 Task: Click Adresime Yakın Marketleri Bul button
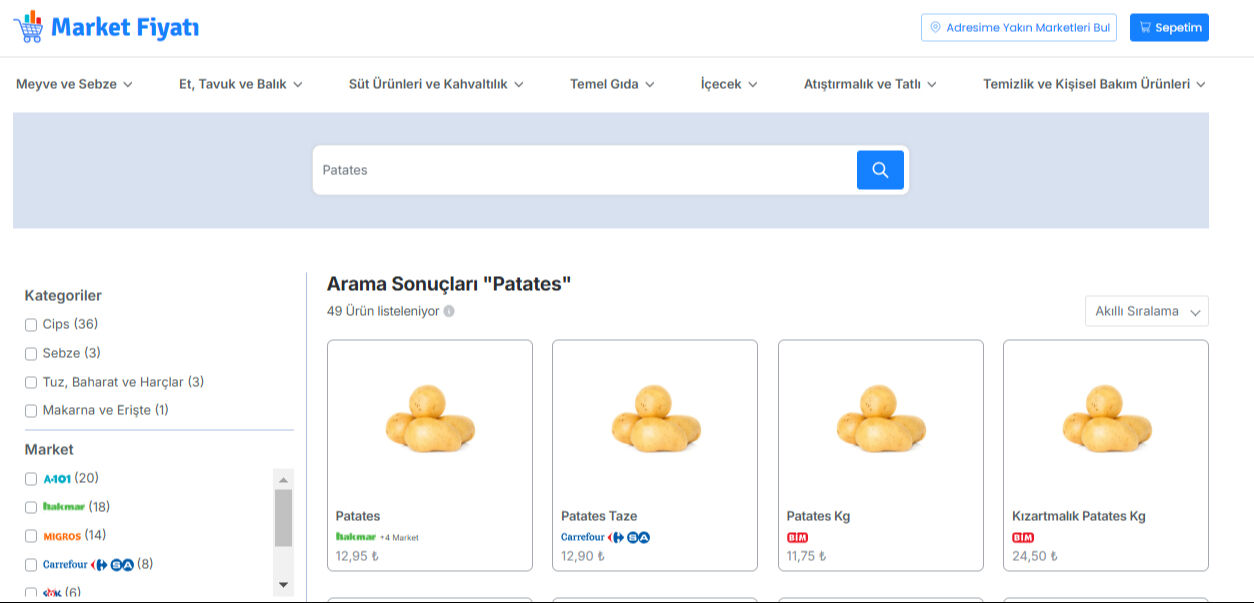(1018, 27)
